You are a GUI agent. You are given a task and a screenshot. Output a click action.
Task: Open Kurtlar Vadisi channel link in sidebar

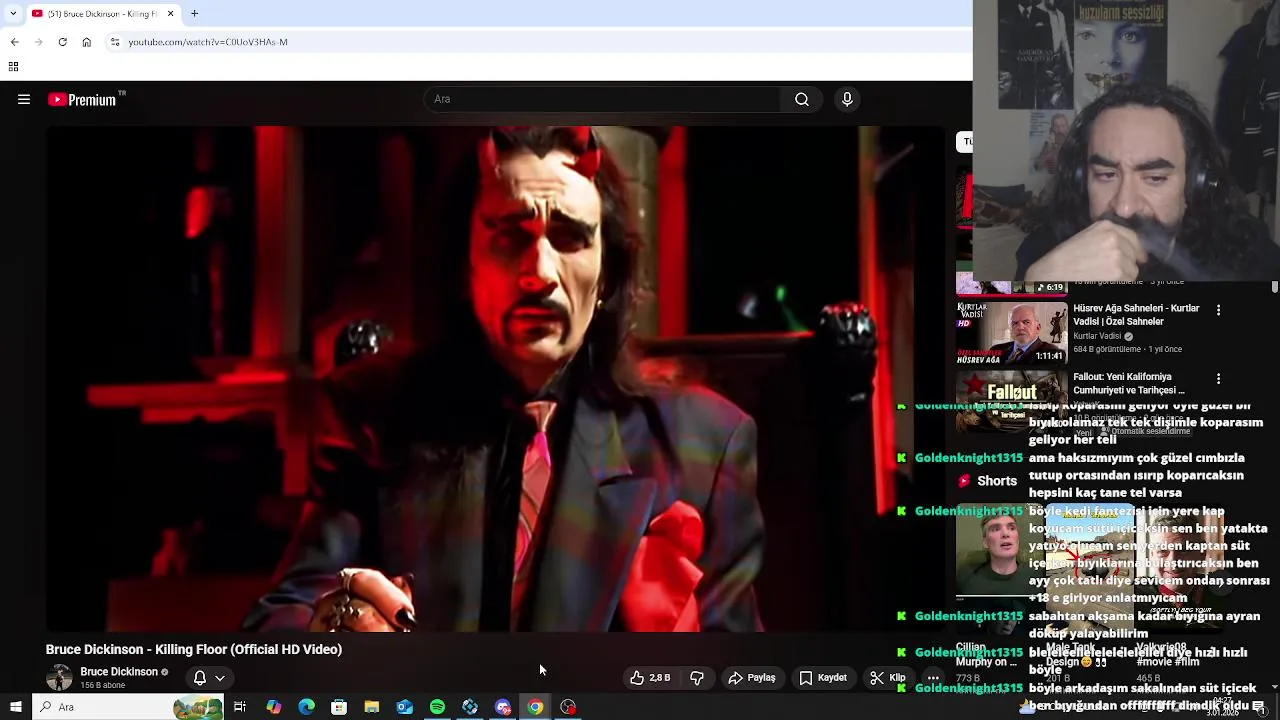pos(1097,336)
